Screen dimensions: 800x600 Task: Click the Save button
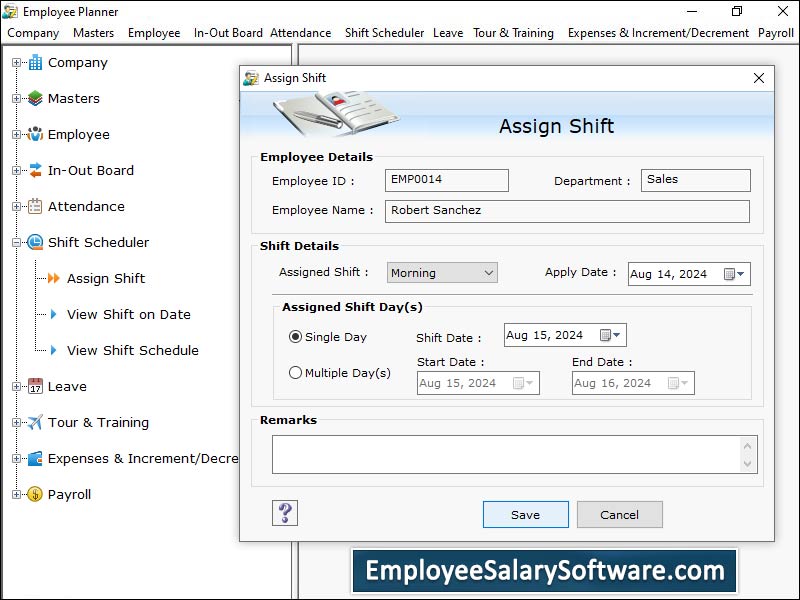(x=526, y=514)
